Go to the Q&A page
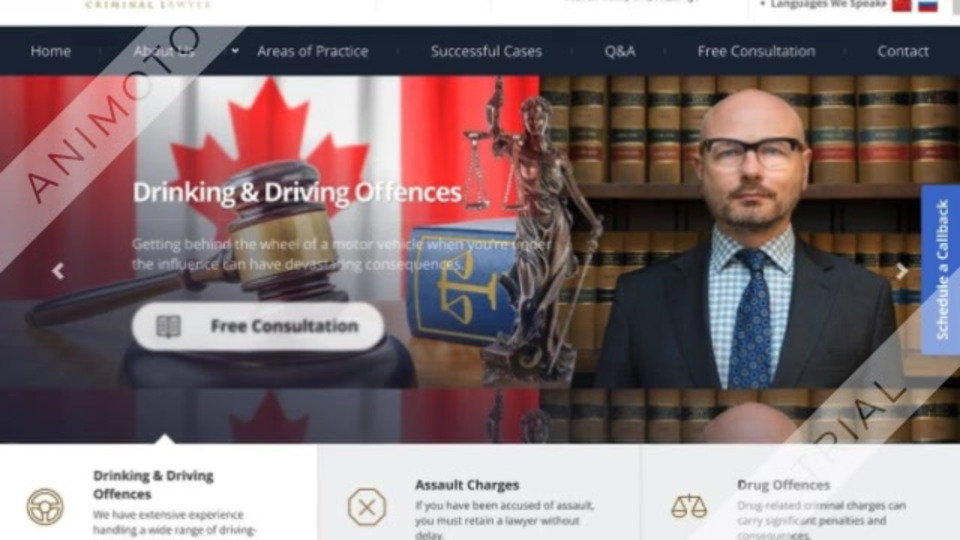Viewport: 960px width, 540px height. (620, 51)
